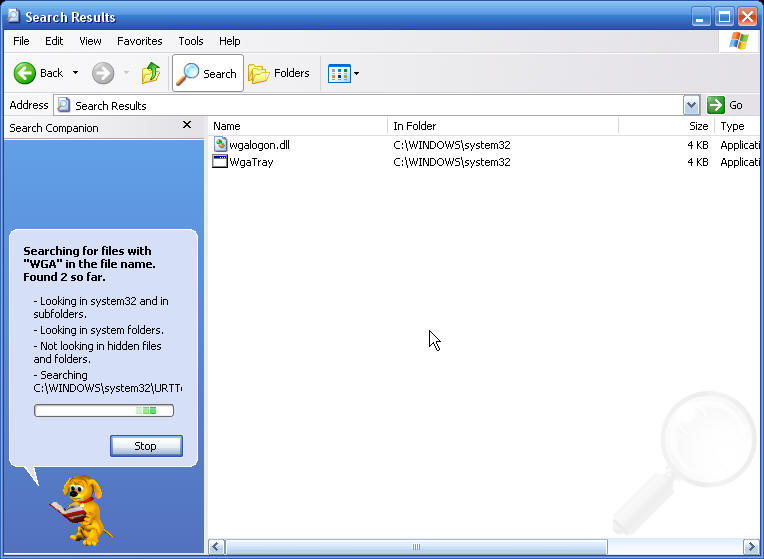This screenshot has width=764, height=559.
Task: Go up one folder level icon
Action: 151,73
